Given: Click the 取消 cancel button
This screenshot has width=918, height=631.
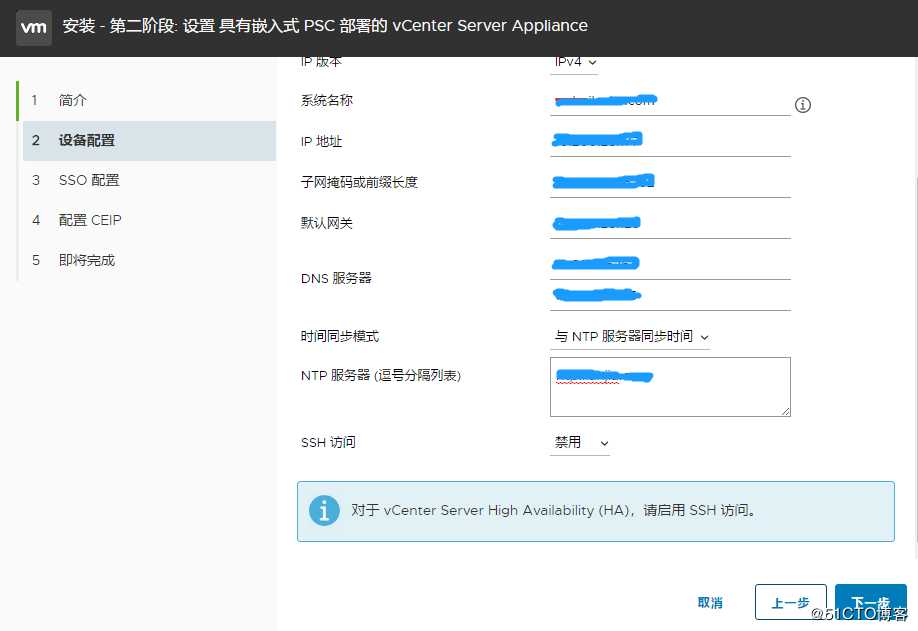Looking at the screenshot, I should tap(710, 602).
